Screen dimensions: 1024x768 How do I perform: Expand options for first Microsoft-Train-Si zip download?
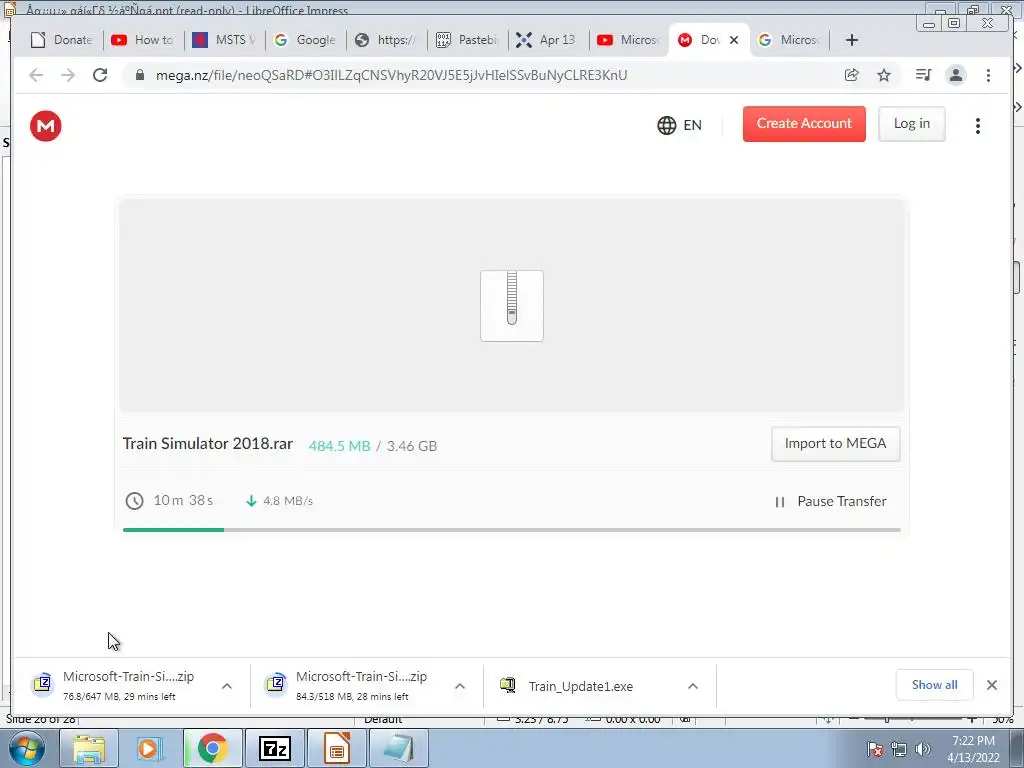[x=227, y=686]
